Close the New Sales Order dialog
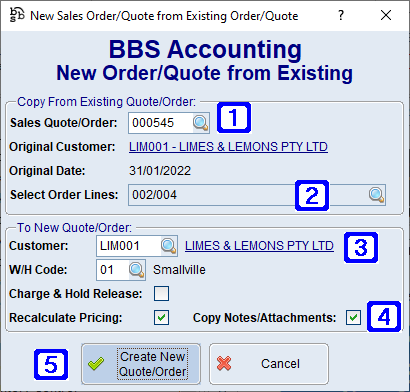 coord(386,15)
